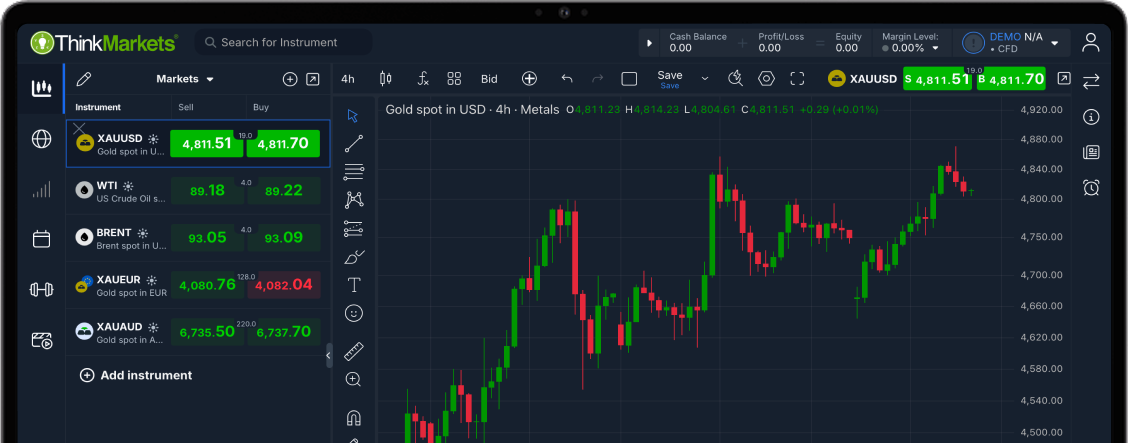Open the instrument info icon

[x=1091, y=117]
